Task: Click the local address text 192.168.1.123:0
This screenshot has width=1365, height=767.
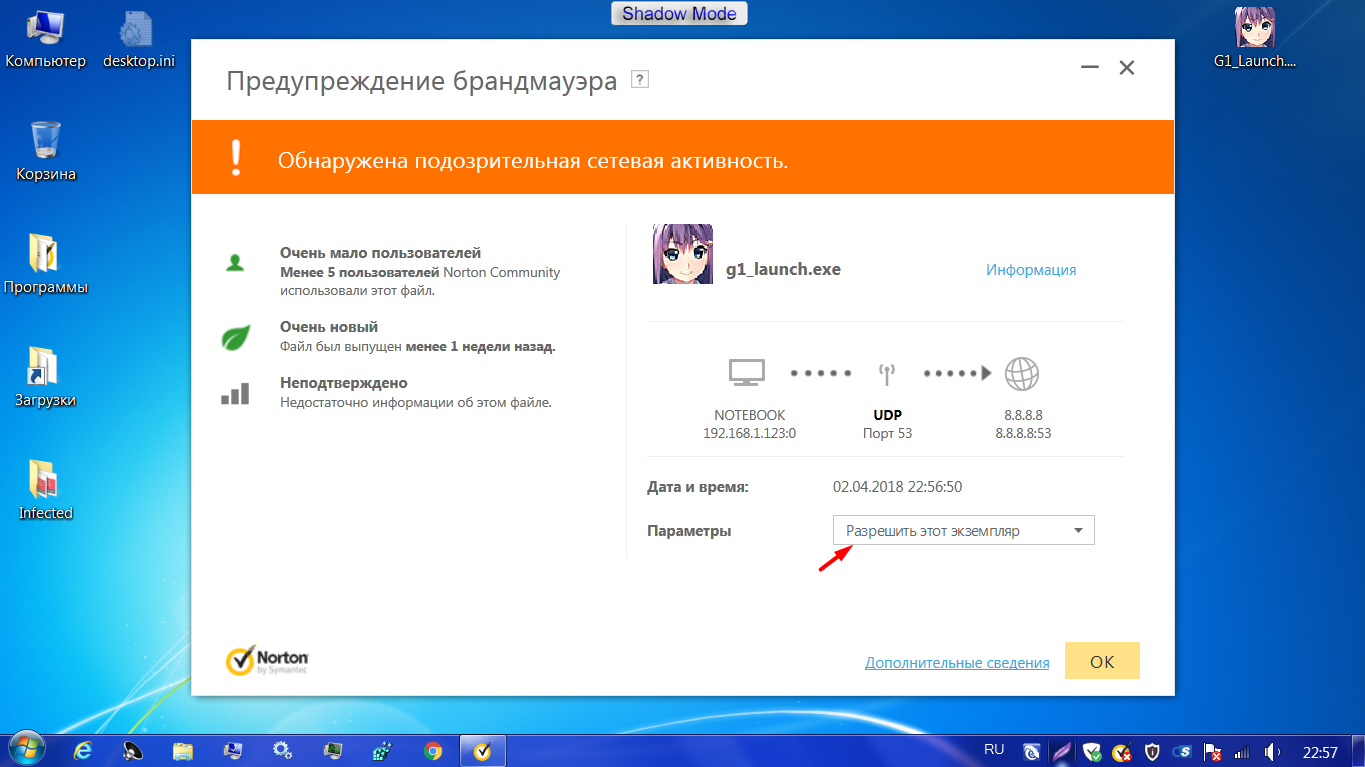Action: pyautogui.click(x=750, y=433)
